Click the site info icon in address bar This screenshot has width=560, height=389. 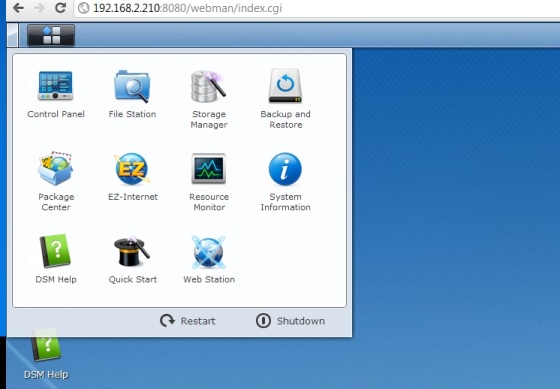(x=83, y=8)
